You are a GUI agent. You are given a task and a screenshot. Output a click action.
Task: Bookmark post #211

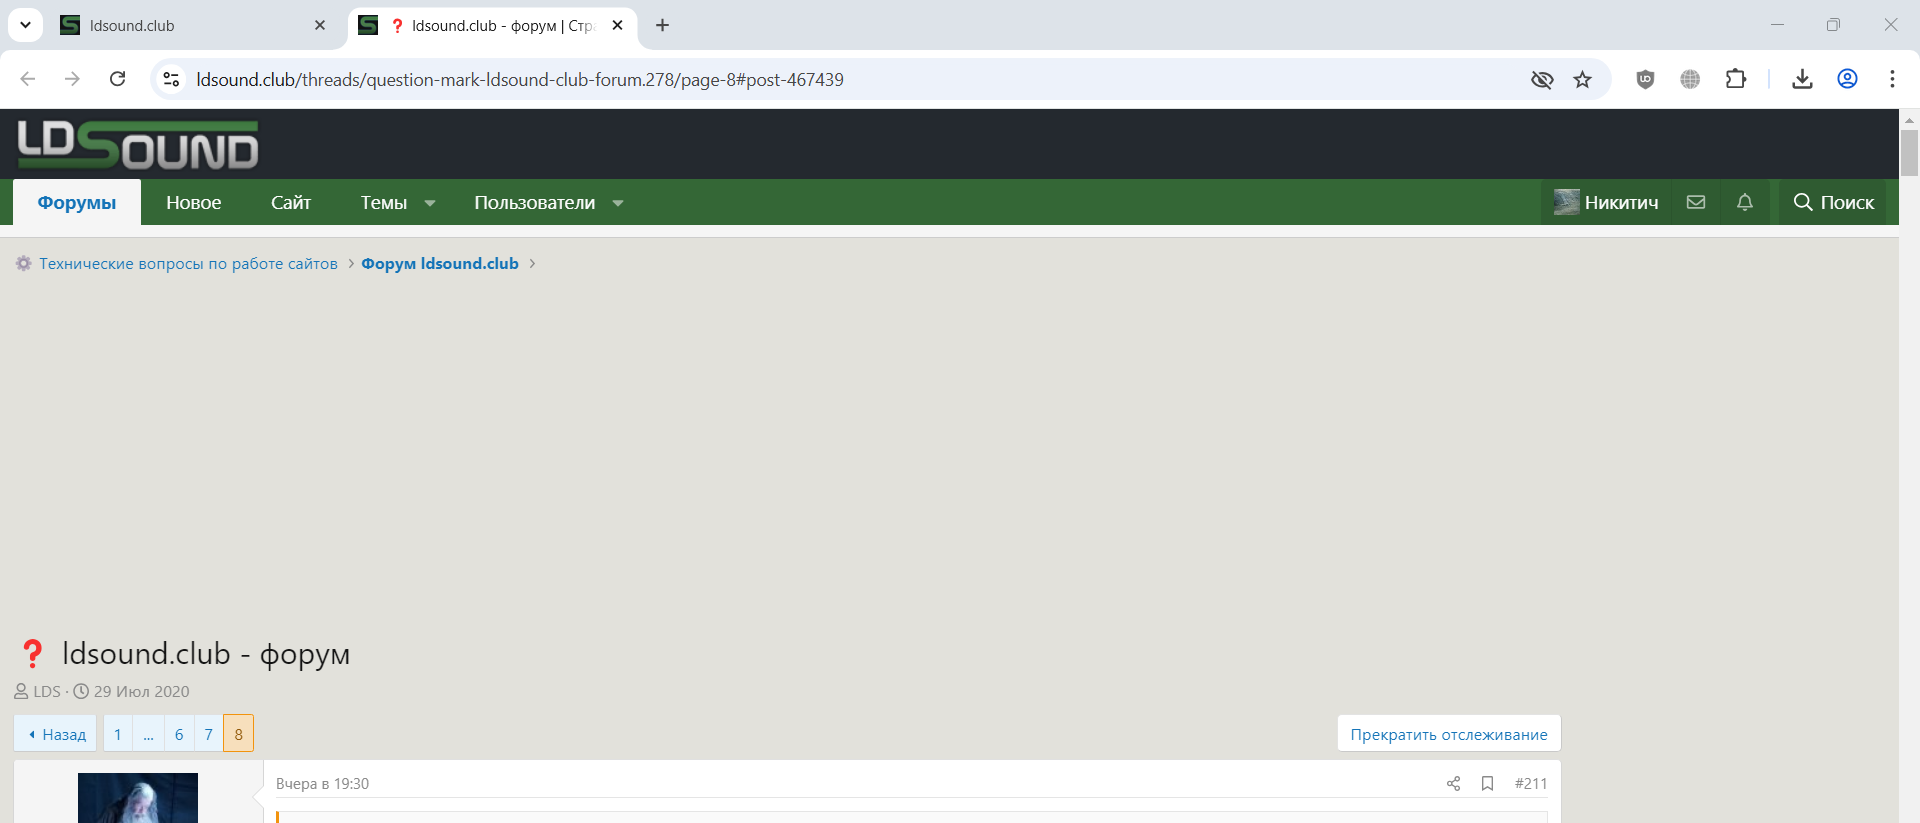pos(1488,783)
